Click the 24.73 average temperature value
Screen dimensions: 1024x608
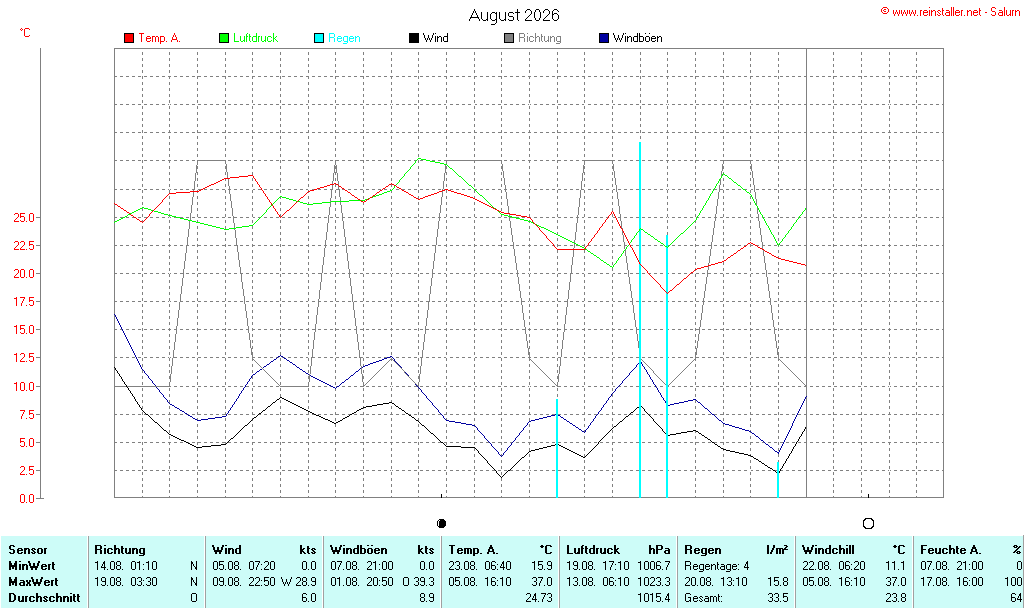coord(539,598)
